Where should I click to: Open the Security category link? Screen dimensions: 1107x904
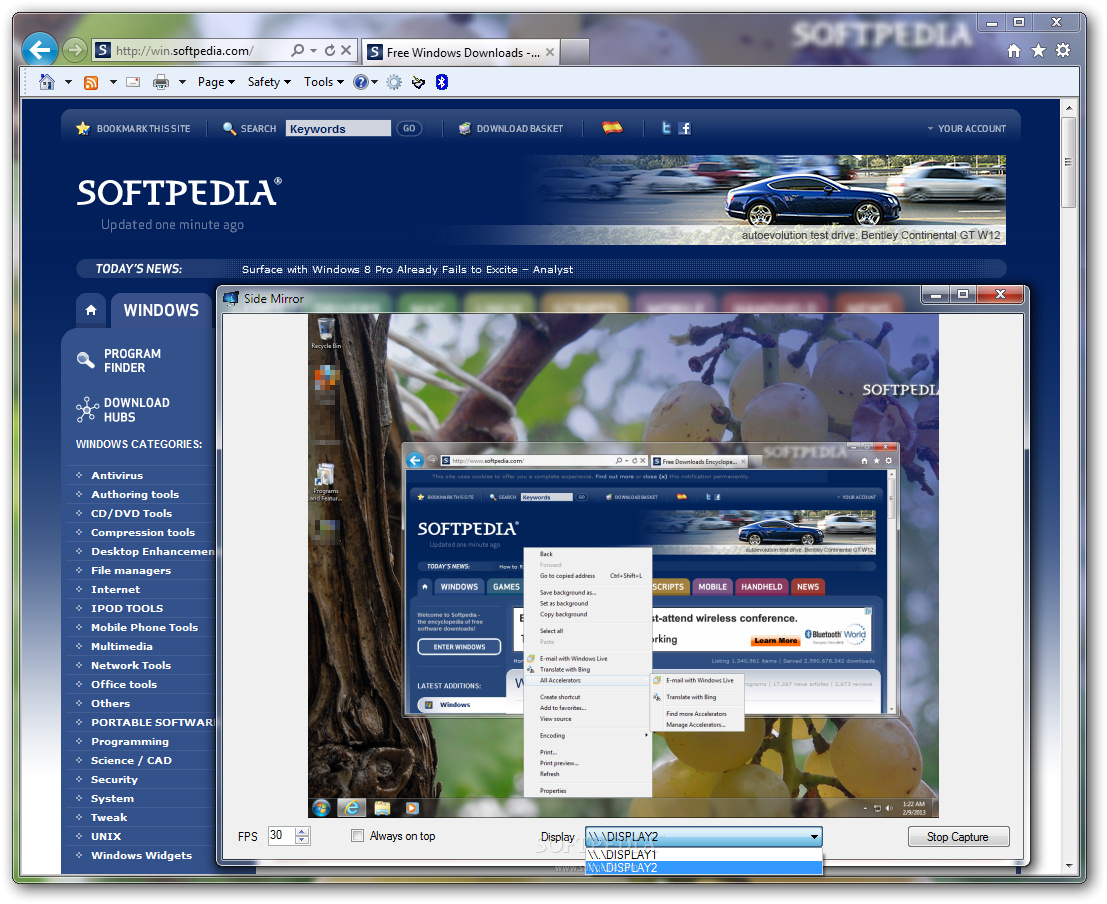[114, 779]
